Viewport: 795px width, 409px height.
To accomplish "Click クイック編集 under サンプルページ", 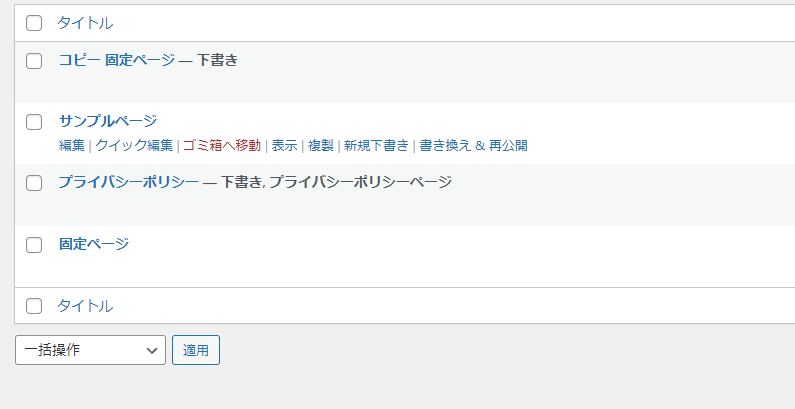I will coord(134,145).
